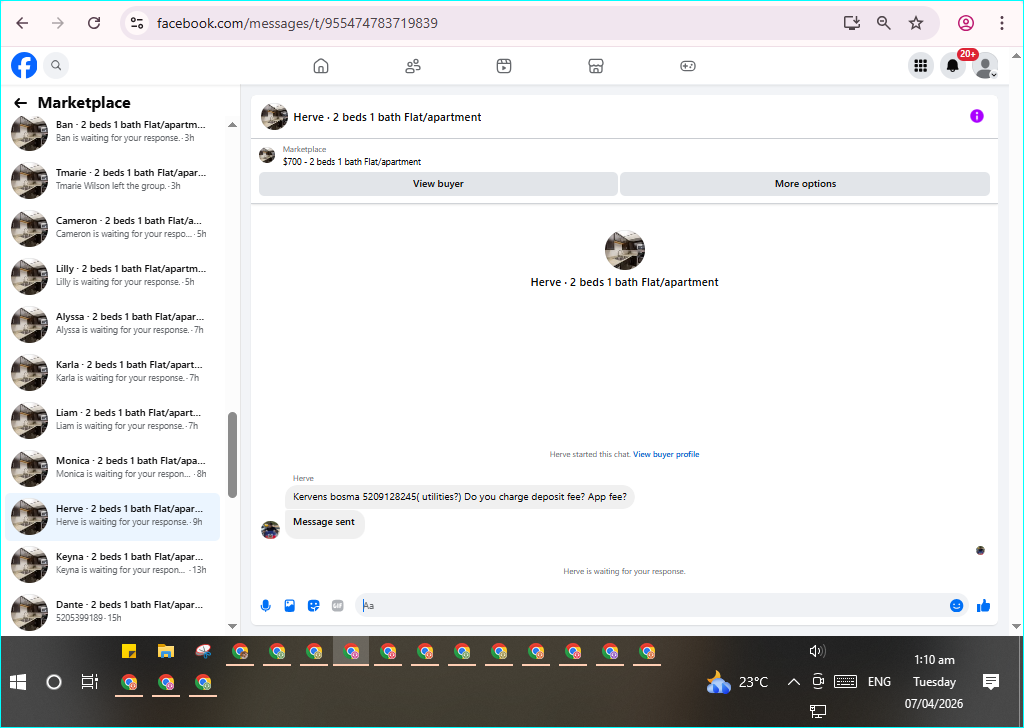Open the ENG language indicator
Screen dimensions: 1024x728
[879, 682]
